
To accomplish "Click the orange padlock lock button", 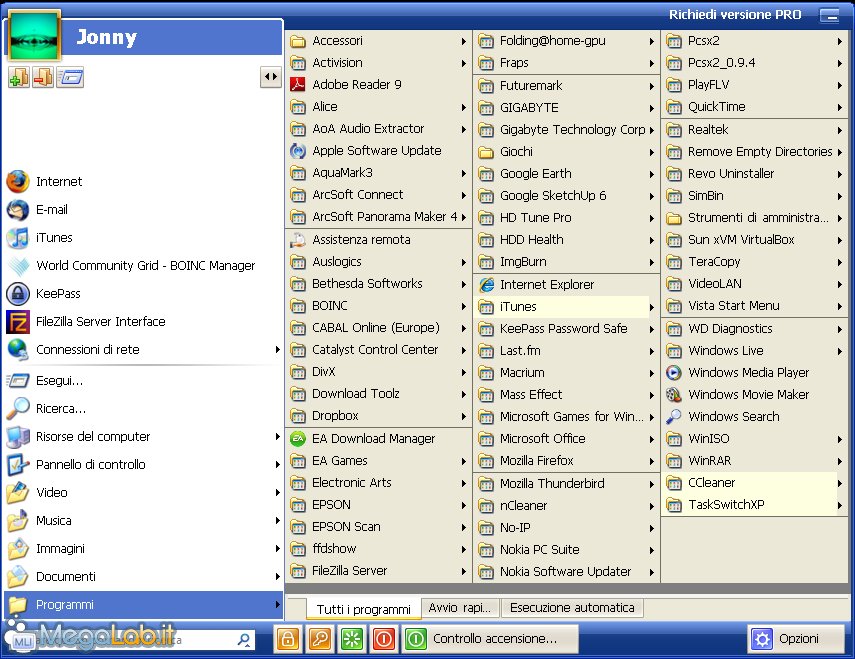I will pyautogui.click(x=288, y=638).
